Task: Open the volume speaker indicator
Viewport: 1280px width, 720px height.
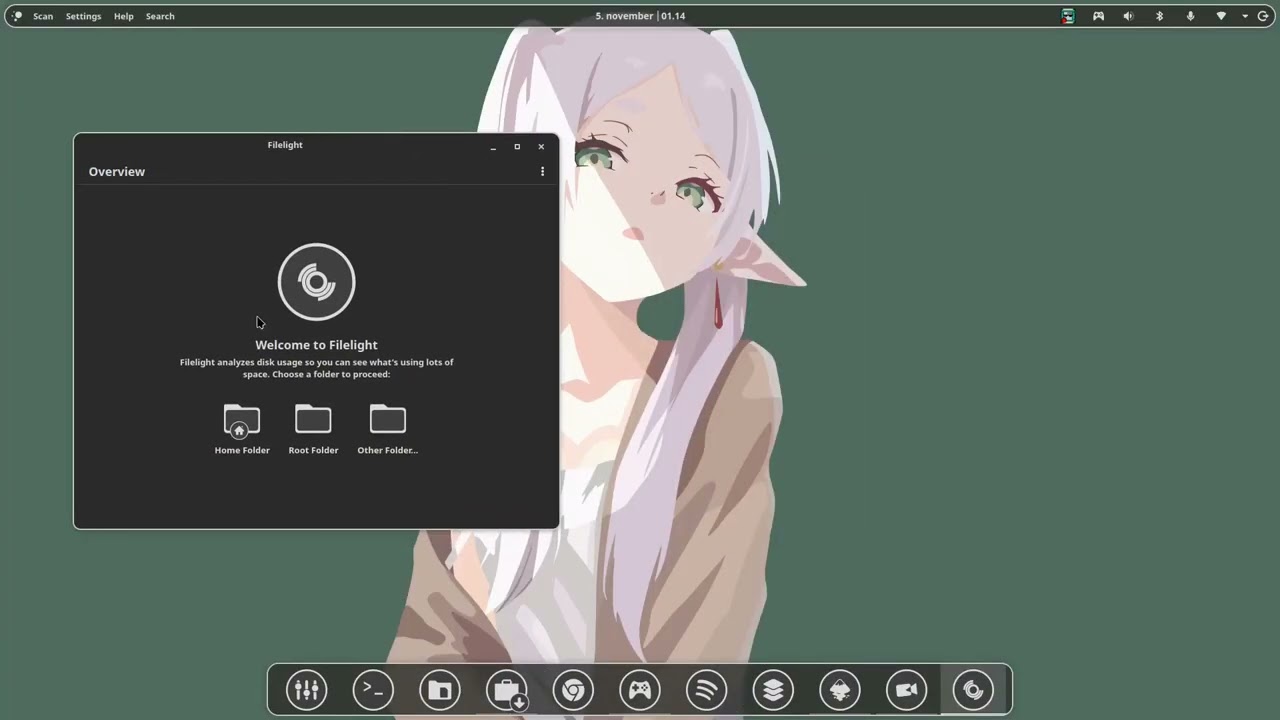Action: pyautogui.click(x=1128, y=16)
